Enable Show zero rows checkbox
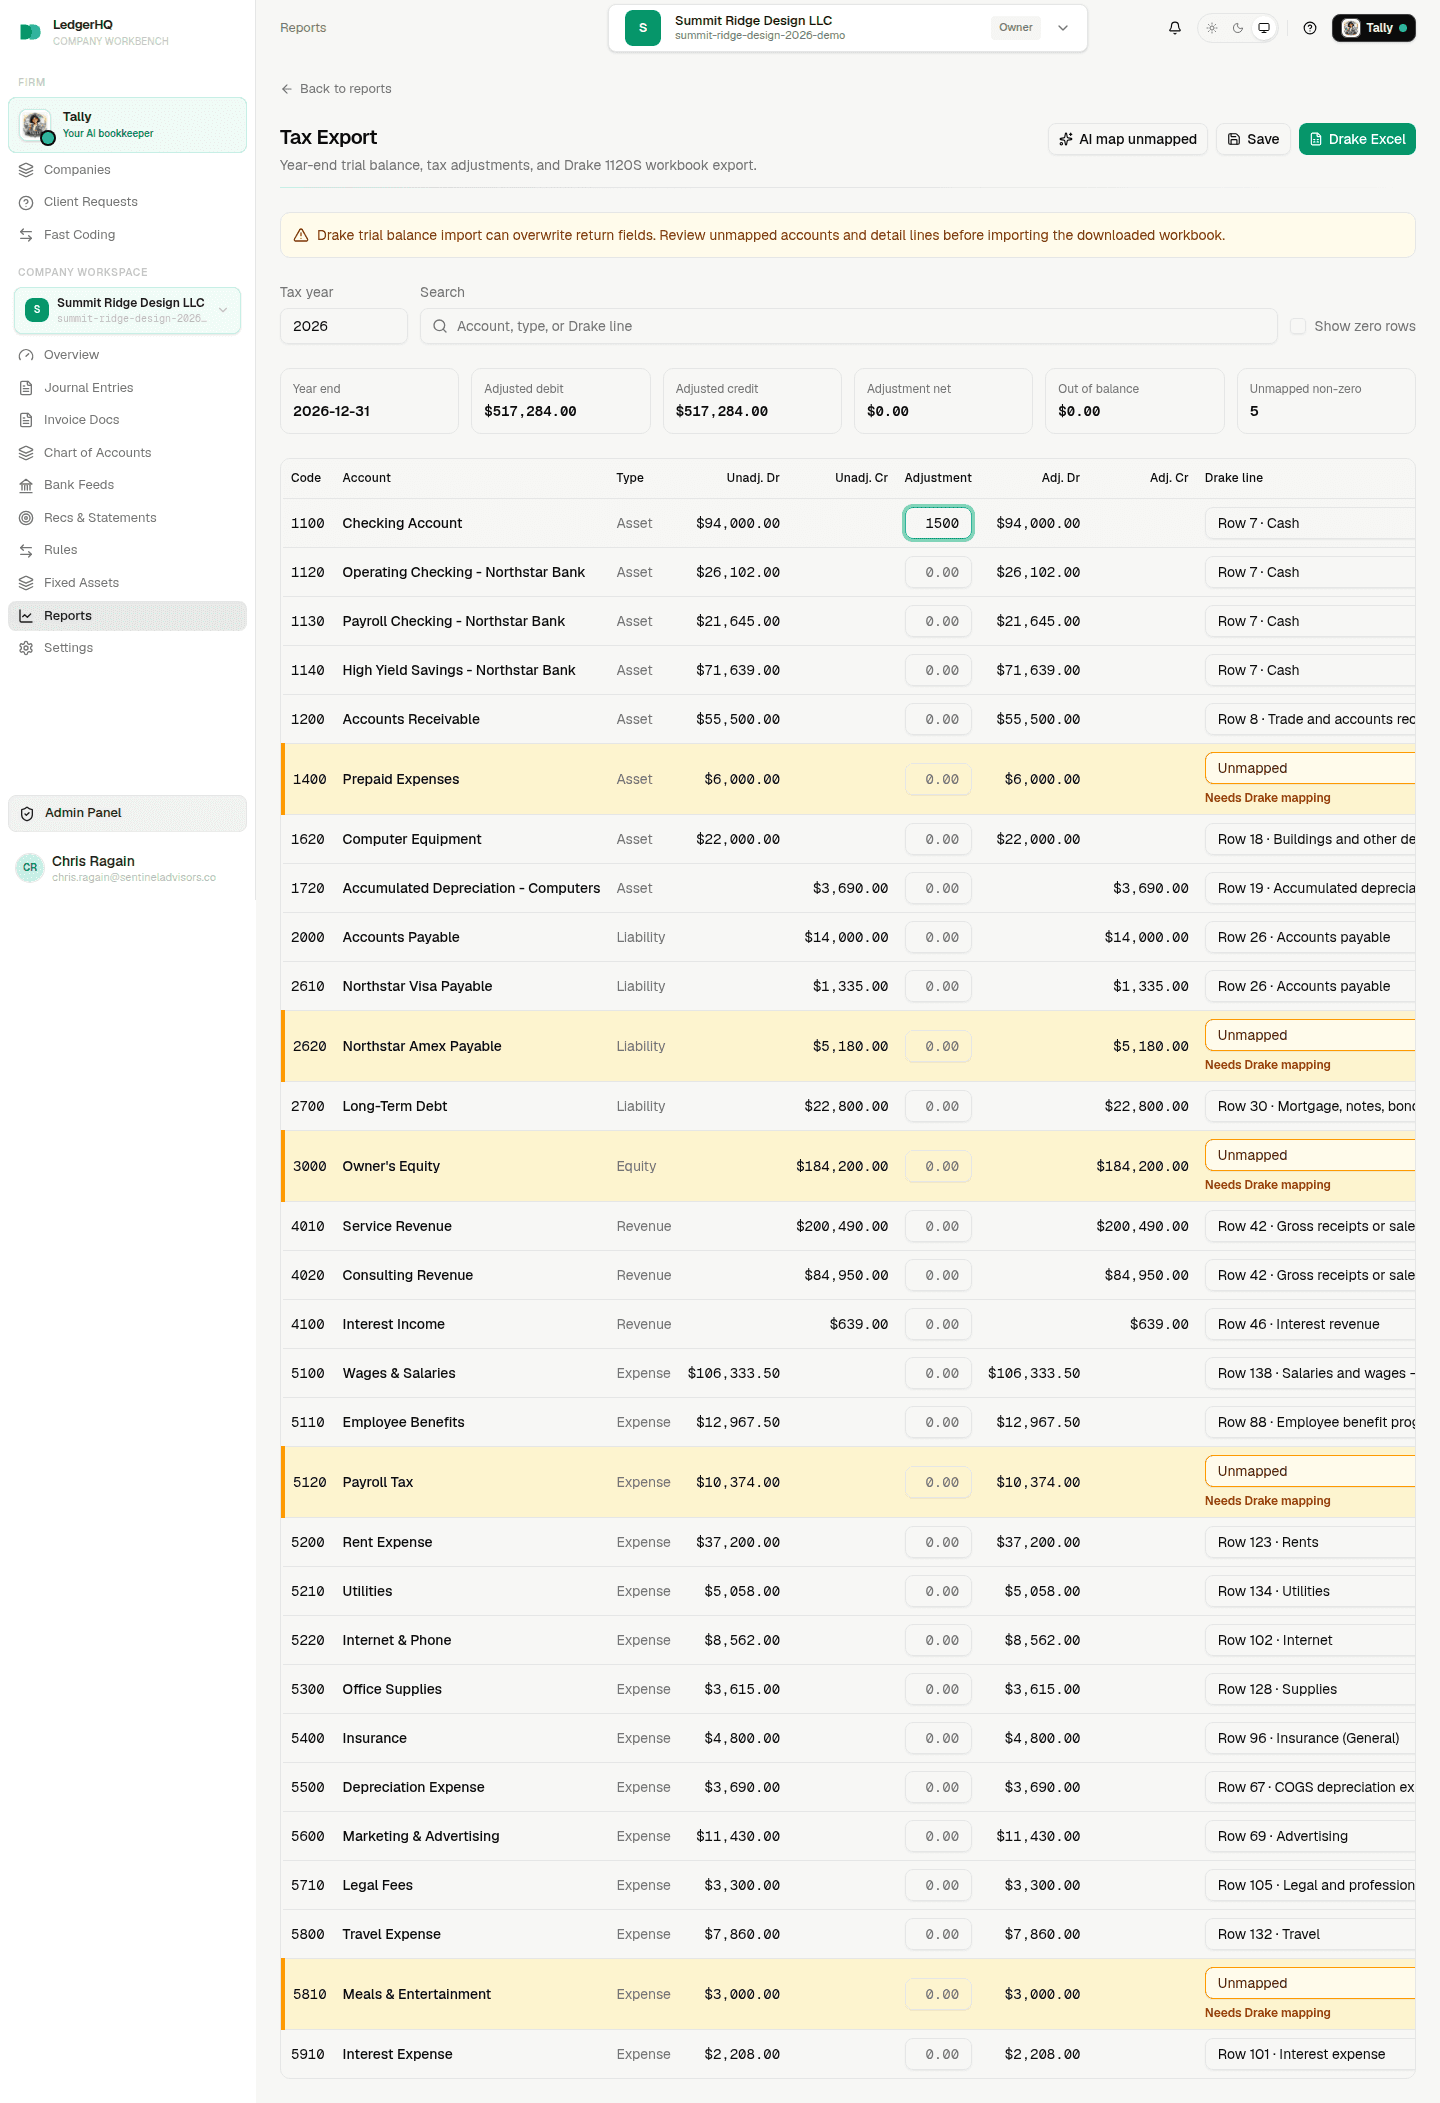1440x2103 pixels. coord(1298,326)
